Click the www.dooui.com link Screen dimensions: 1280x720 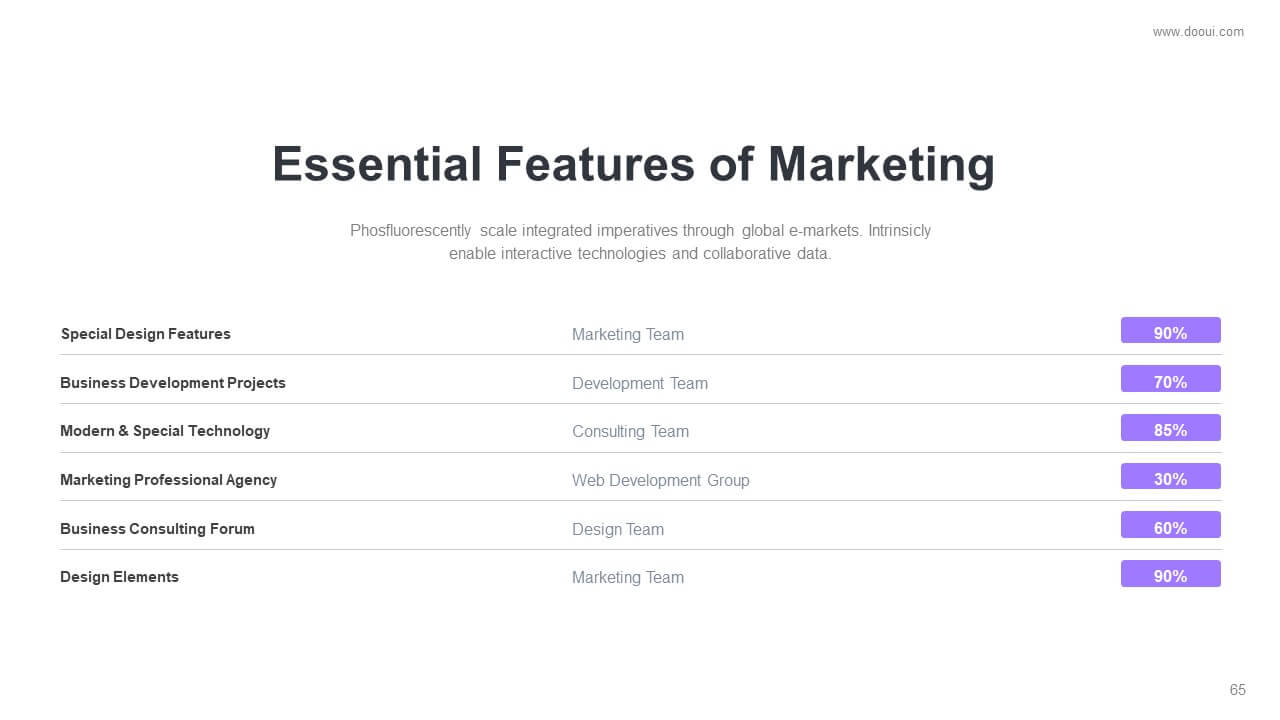click(1198, 32)
